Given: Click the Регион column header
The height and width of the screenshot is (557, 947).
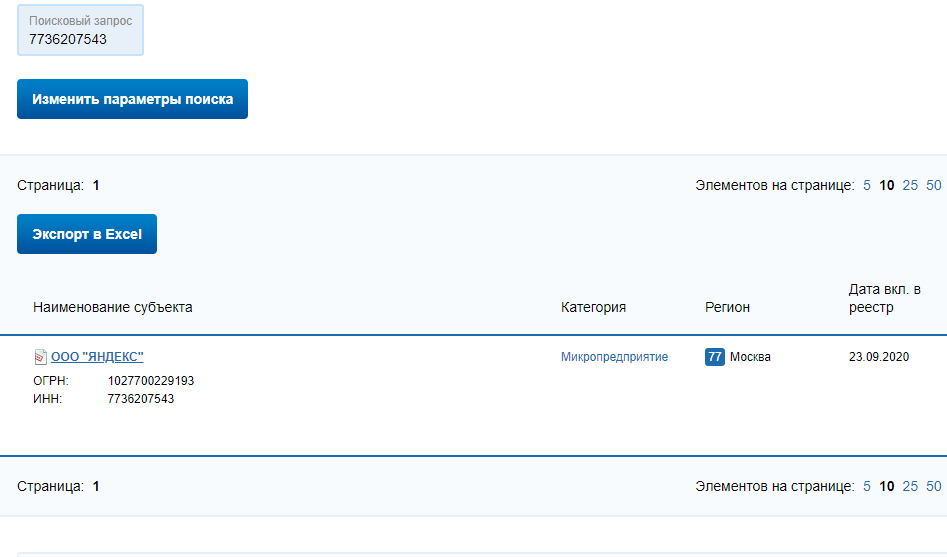Looking at the screenshot, I should (x=727, y=307).
